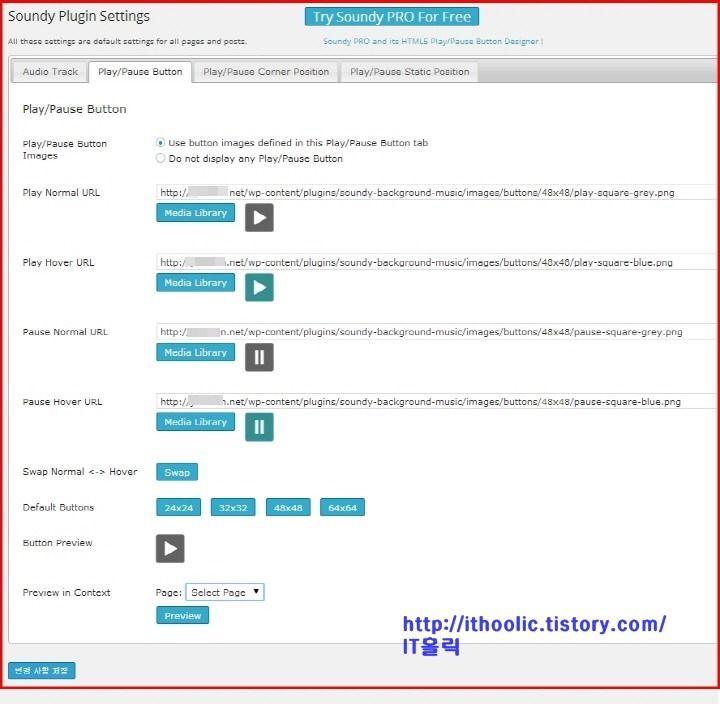Click the 'Swap Normal <-> Hover' label

click(x=80, y=472)
